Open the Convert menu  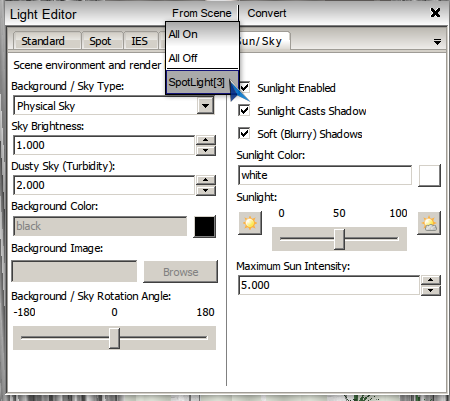(267, 13)
